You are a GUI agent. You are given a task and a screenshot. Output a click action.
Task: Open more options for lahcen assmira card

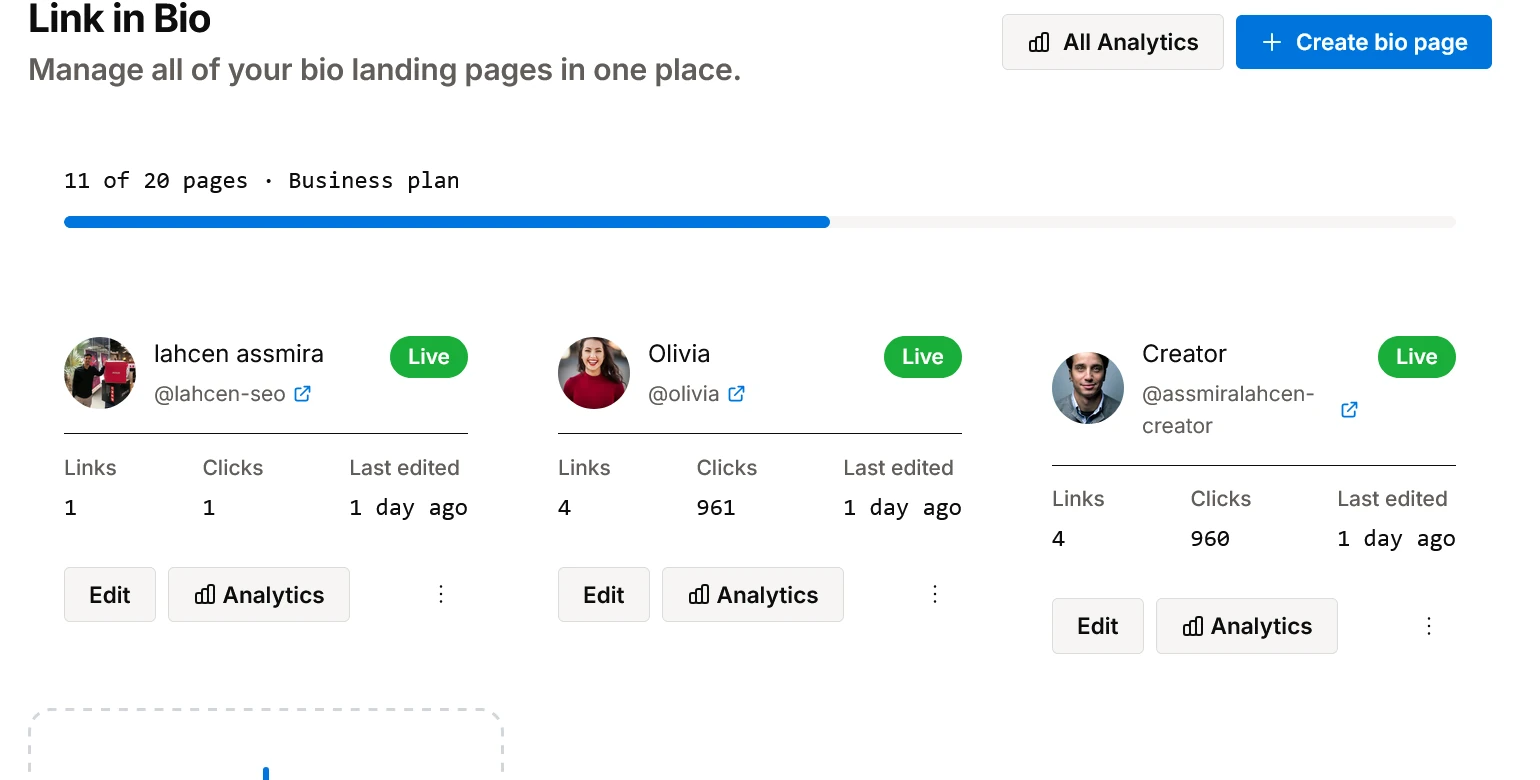click(x=441, y=595)
